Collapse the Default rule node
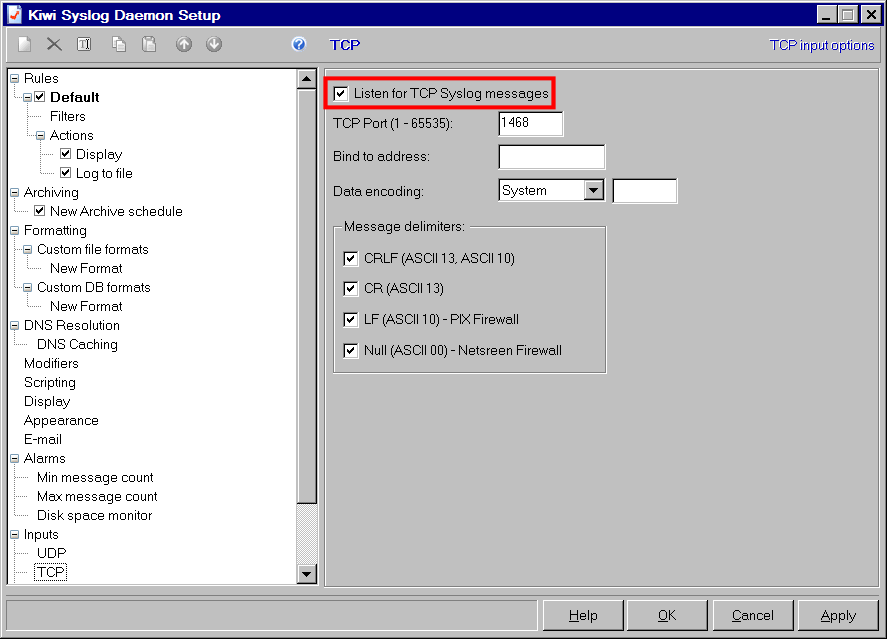 tap(27, 97)
